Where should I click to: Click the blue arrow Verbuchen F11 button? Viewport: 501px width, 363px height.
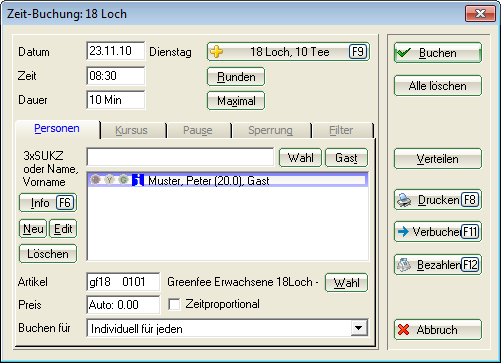pyautogui.click(x=438, y=231)
